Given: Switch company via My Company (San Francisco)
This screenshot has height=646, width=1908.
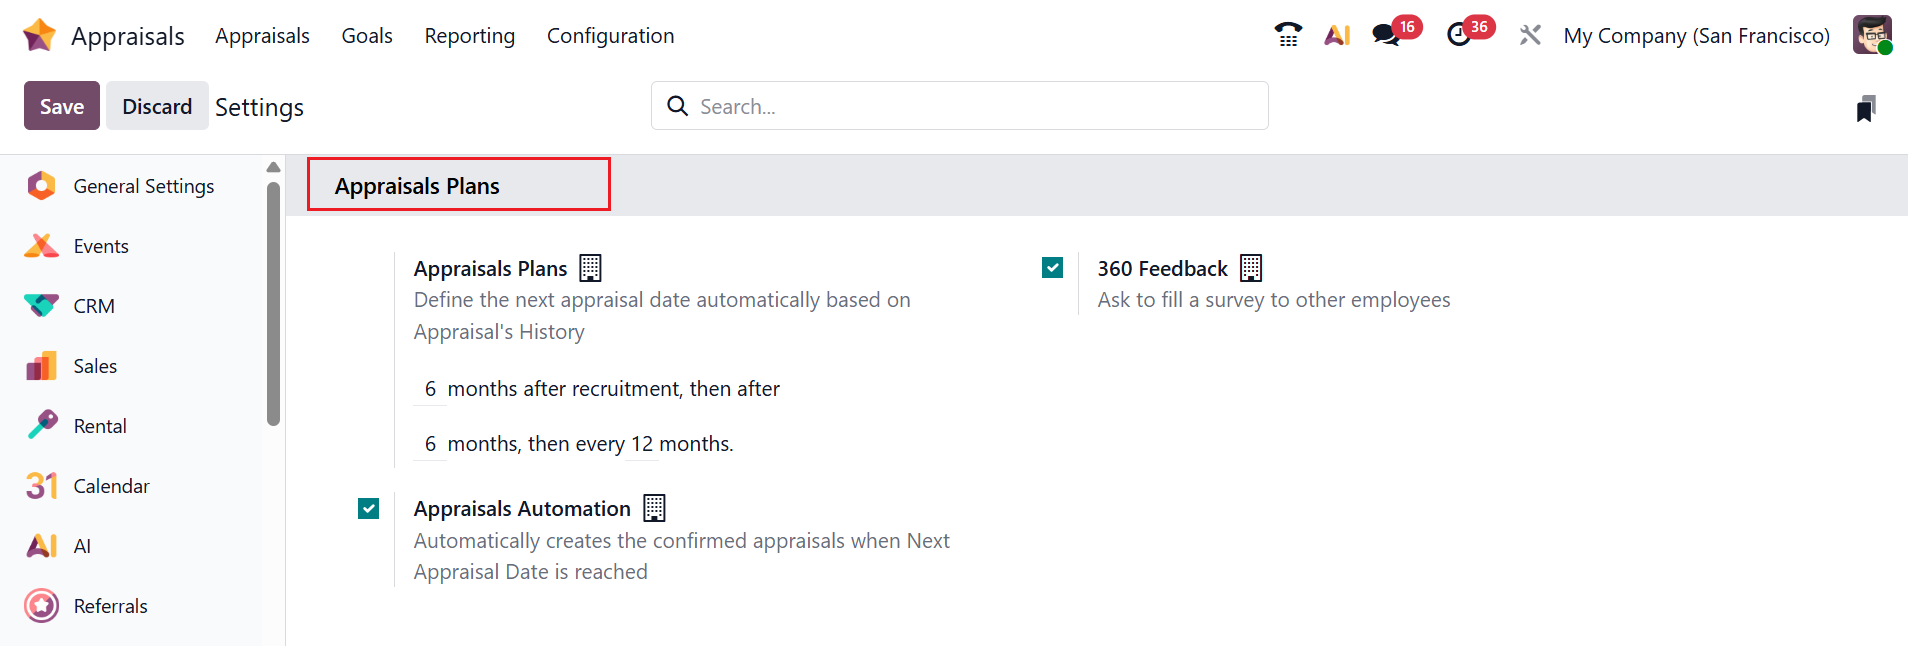Looking at the screenshot, I should coord(1696,36).
